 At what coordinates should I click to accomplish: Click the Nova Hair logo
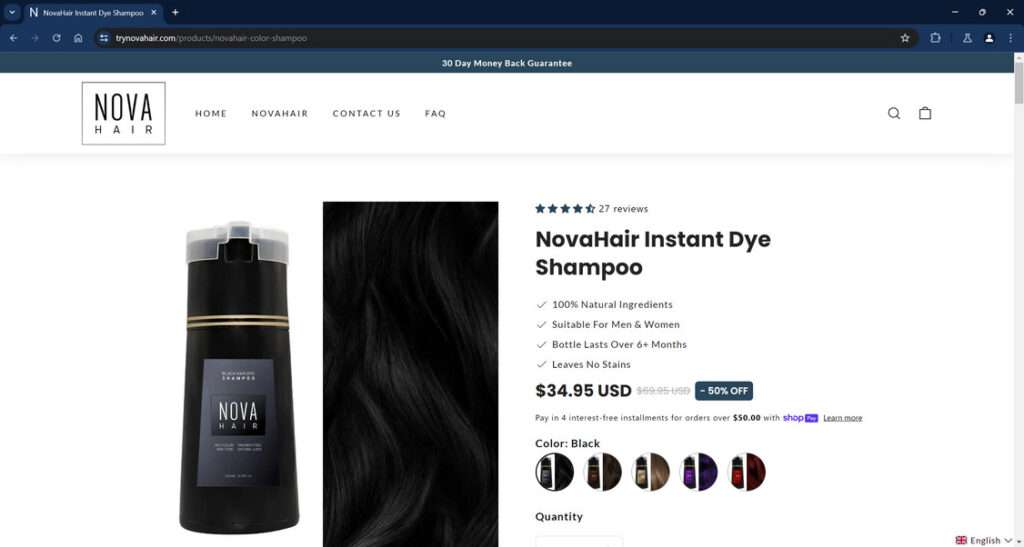(x=123, y=113)
